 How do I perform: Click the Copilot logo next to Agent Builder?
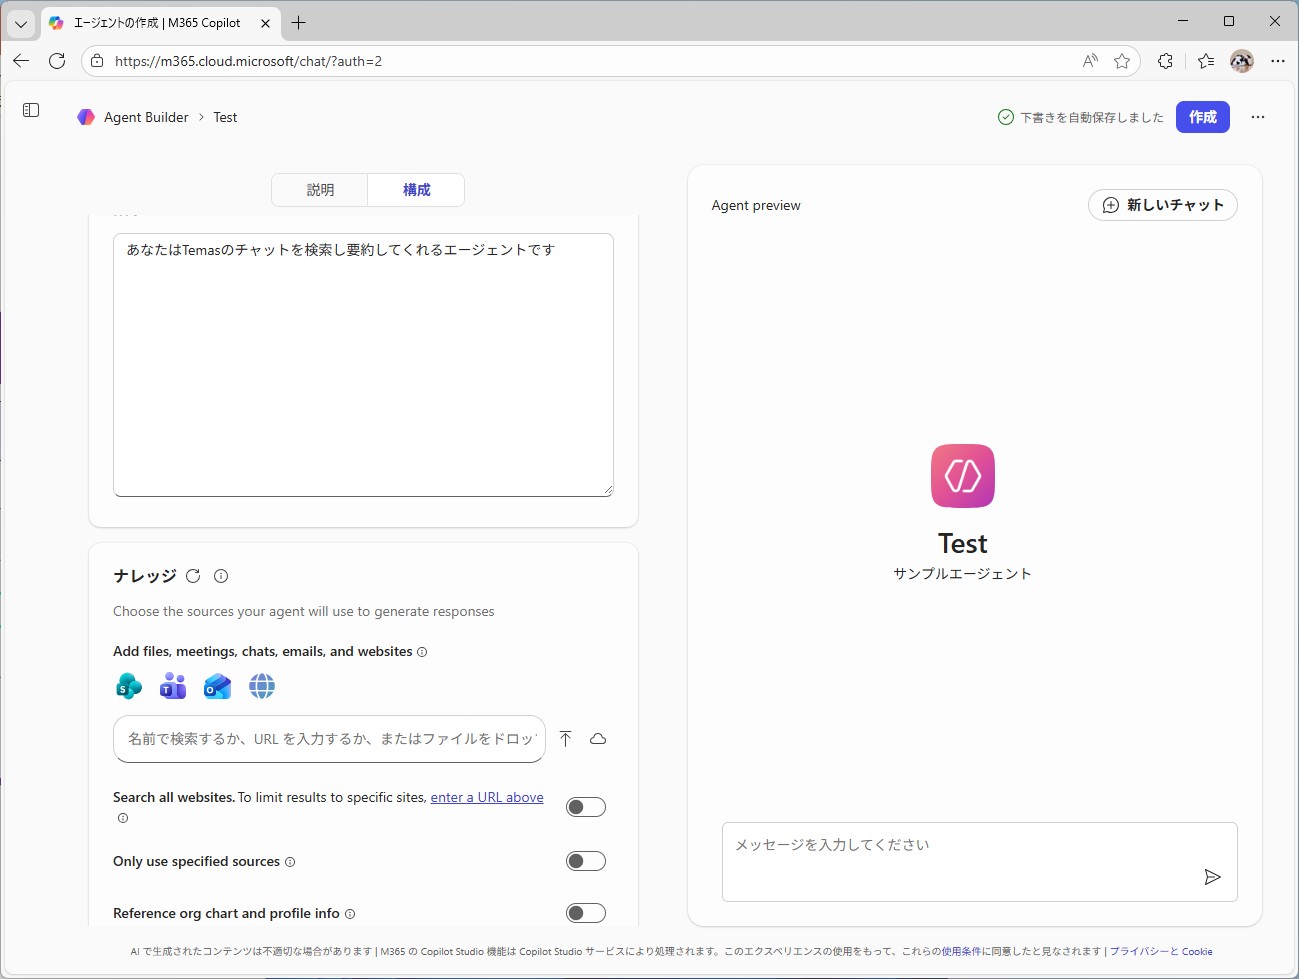pos(85,117)
